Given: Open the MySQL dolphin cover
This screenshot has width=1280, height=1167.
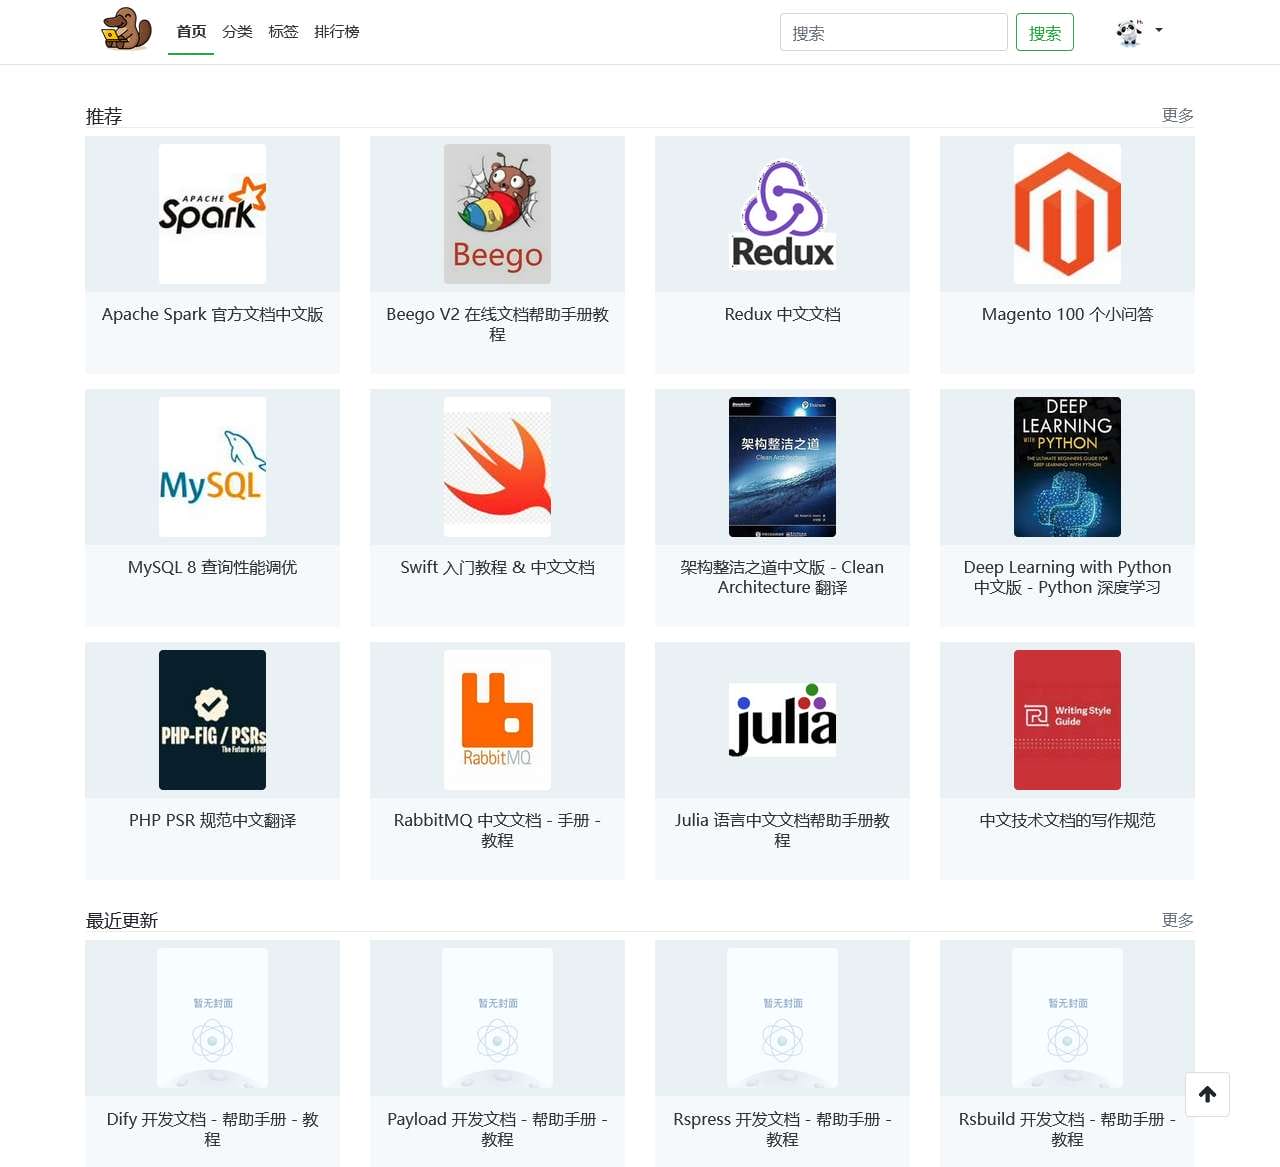Looking at the screenshot, I should click(212, 467).
